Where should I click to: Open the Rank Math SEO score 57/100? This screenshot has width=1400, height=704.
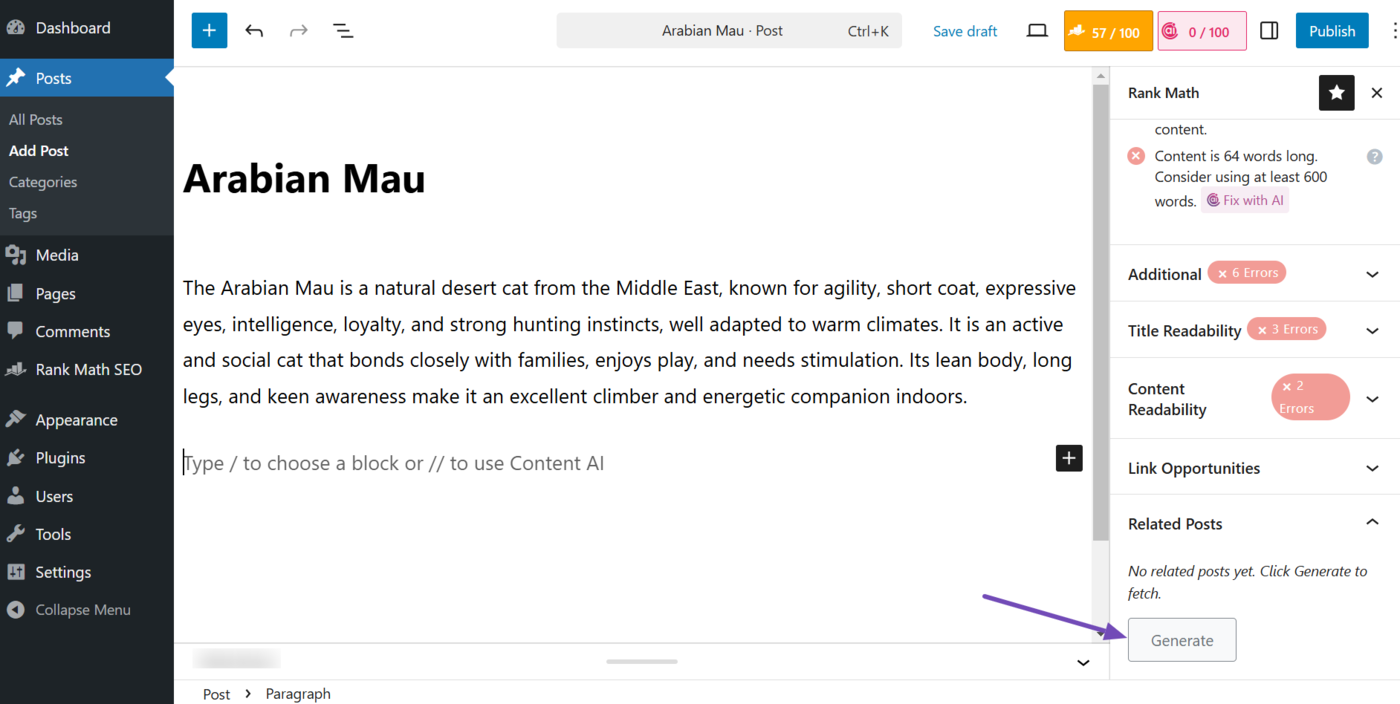pyautogui.click(x=1107, y=31)
